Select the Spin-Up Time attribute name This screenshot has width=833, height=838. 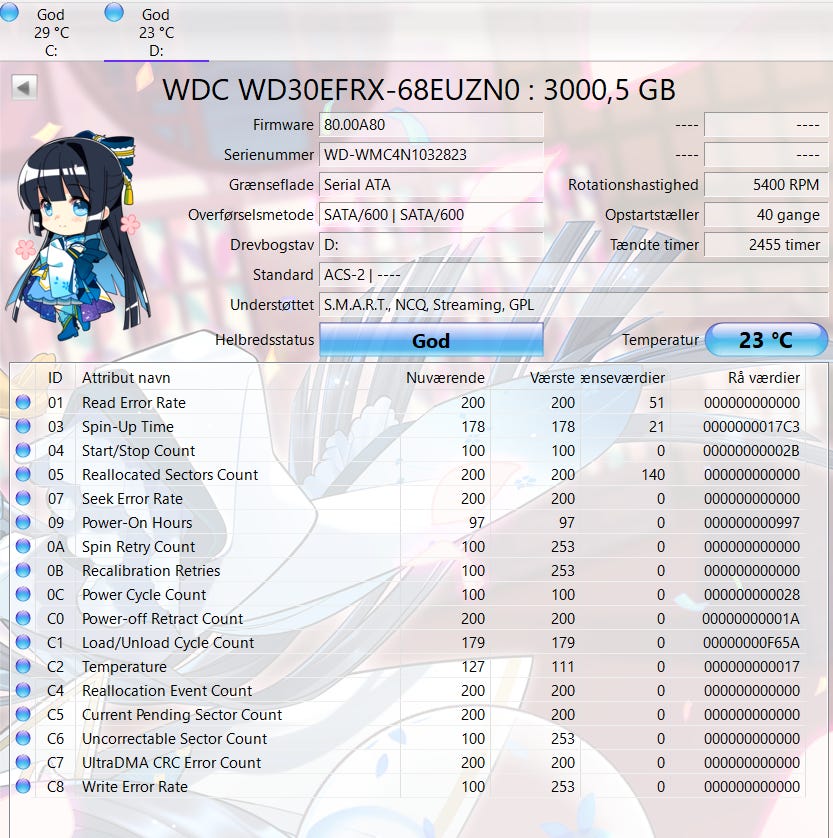pos(128,426)
